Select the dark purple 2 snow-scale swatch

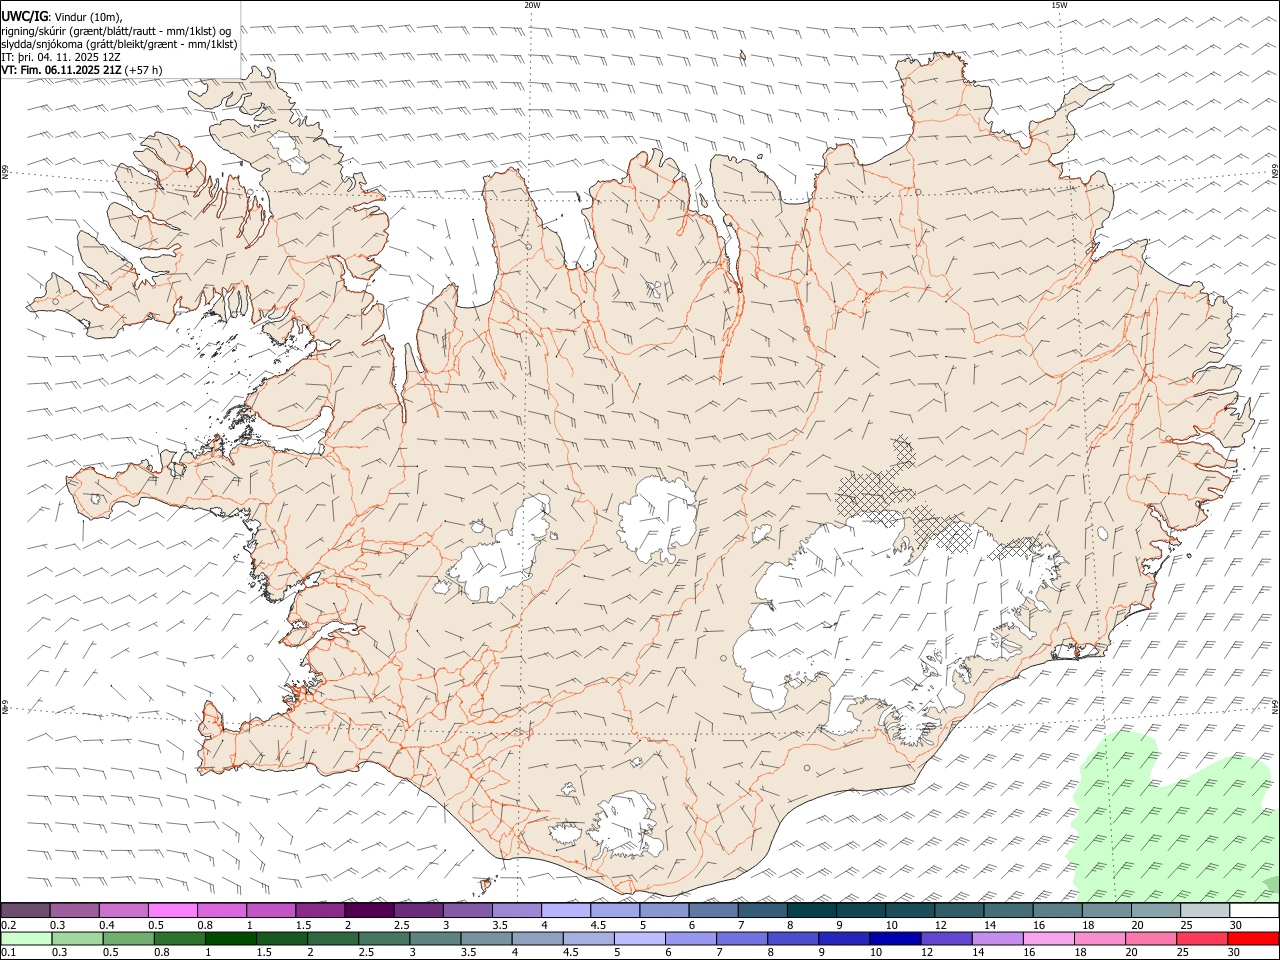(x=369, y=911)
